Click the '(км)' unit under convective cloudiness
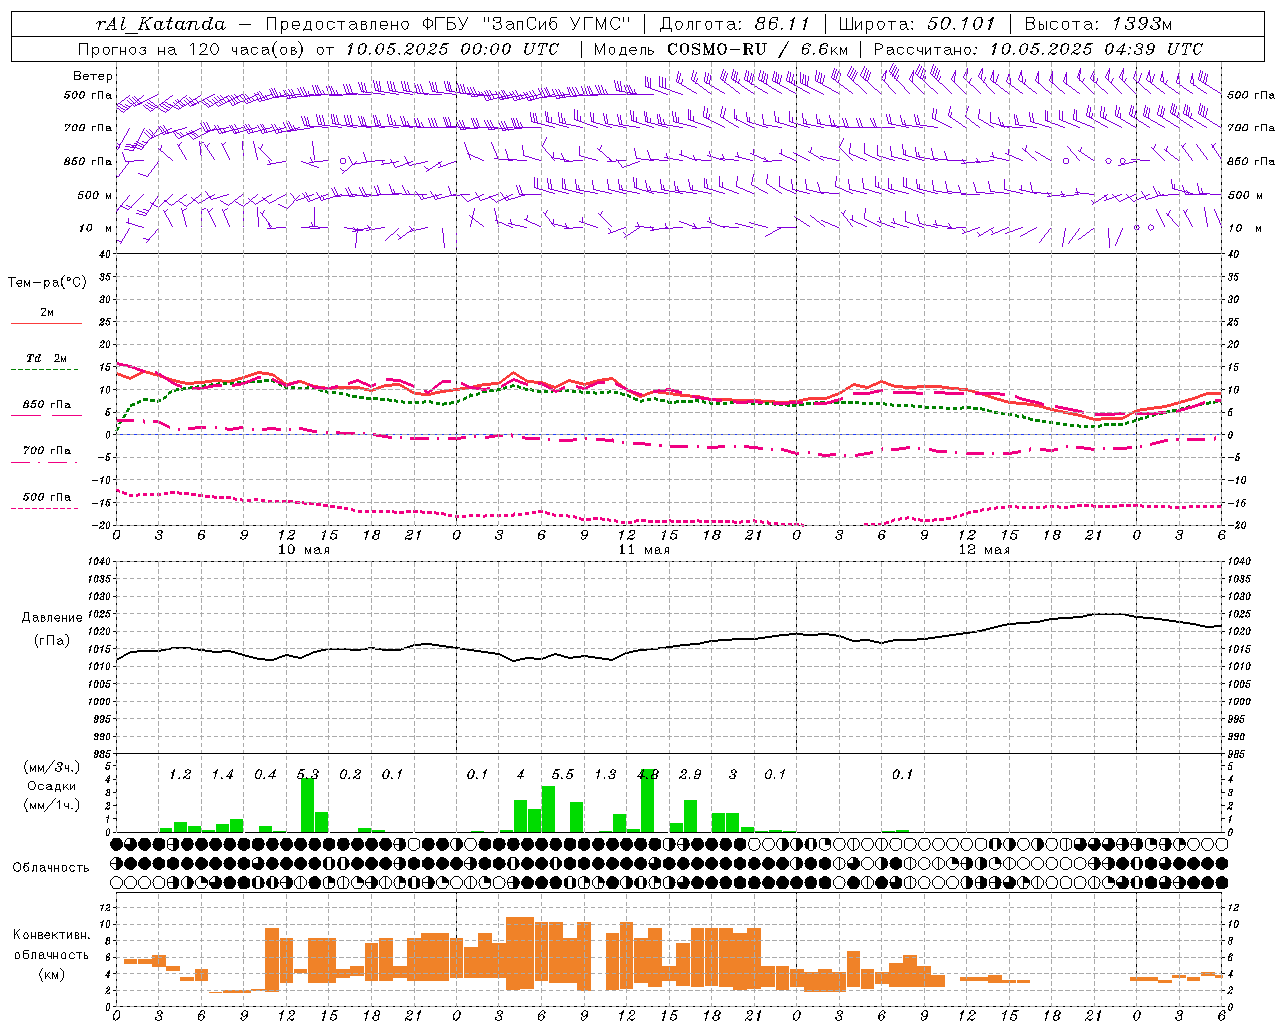Viewport: 1280px width, 1024px height. pyautogui.click(x=51, y=974)
